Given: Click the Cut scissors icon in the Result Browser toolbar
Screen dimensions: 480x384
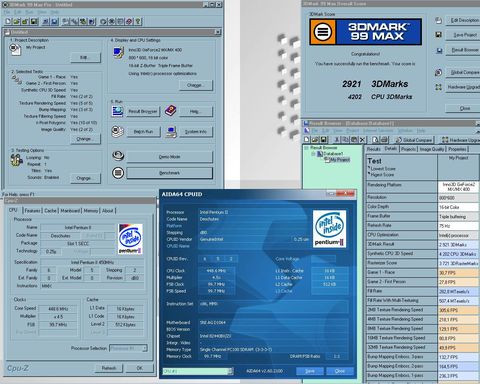Looking at the screenshot, I should click(x=337, y=139).
